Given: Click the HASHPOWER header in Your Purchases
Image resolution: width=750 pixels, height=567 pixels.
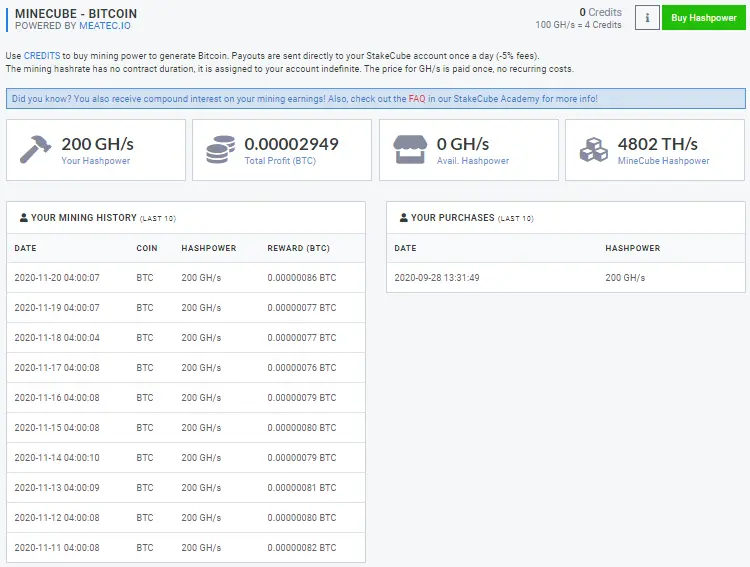Looking at the screenshot, I should [x=632, y=248].
